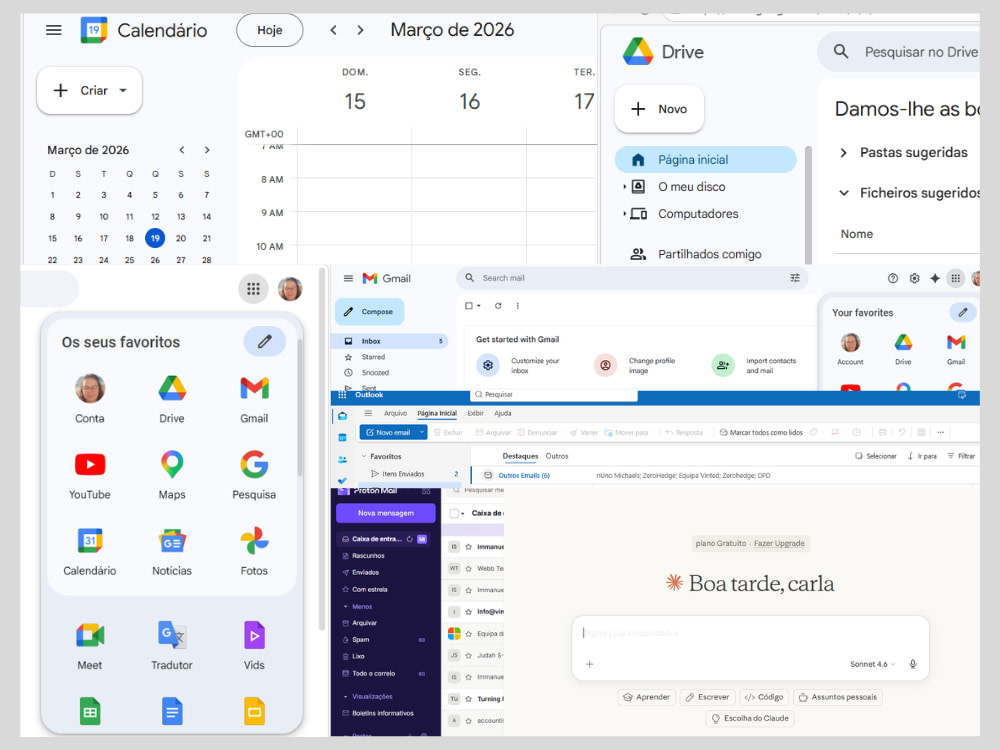1000x750 pixels.
Task: Open the Notícias app icon
Action: pyautogui.click(x=172, y=552)
